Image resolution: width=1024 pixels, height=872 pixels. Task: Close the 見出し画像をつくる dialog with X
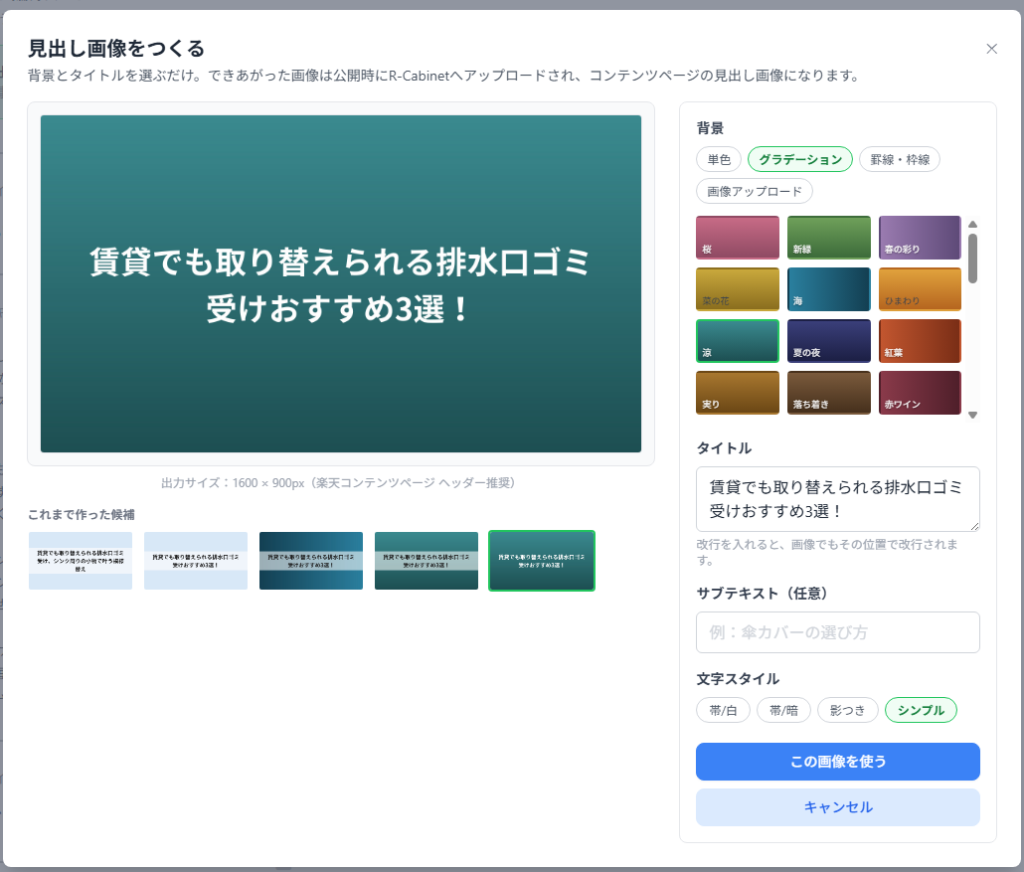pyautogui.click(x=991, y=49)
